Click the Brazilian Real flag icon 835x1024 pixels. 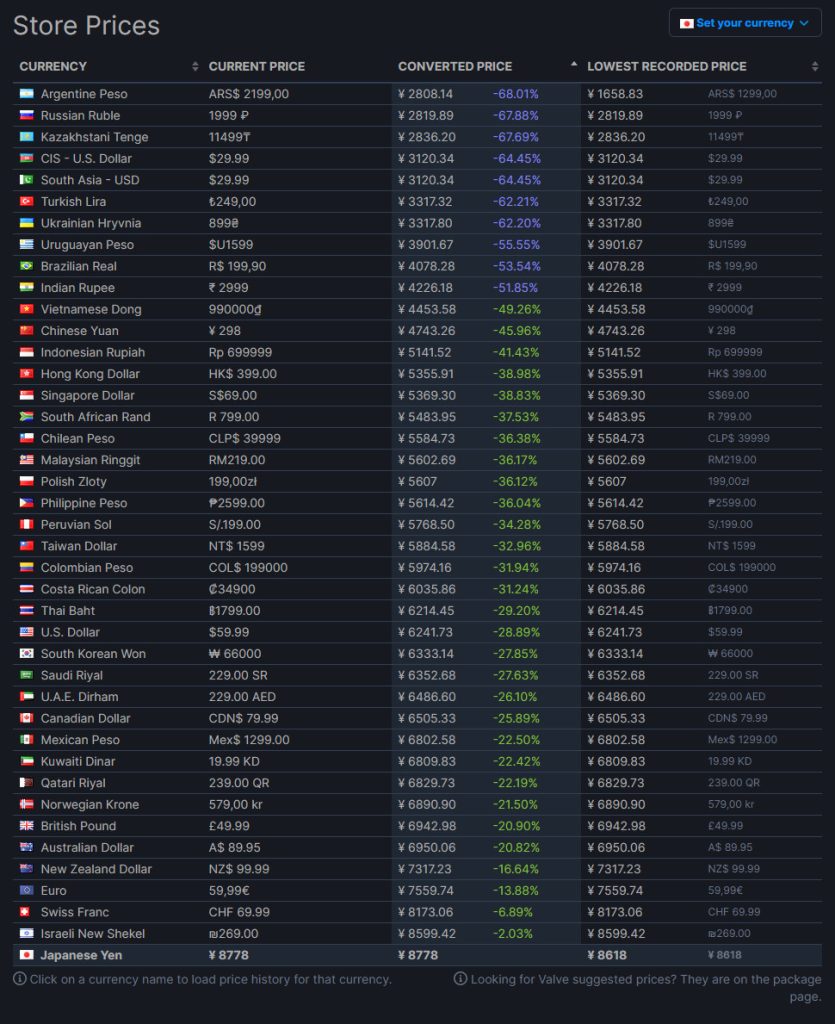pyautogui.click(x=27, y=266)
